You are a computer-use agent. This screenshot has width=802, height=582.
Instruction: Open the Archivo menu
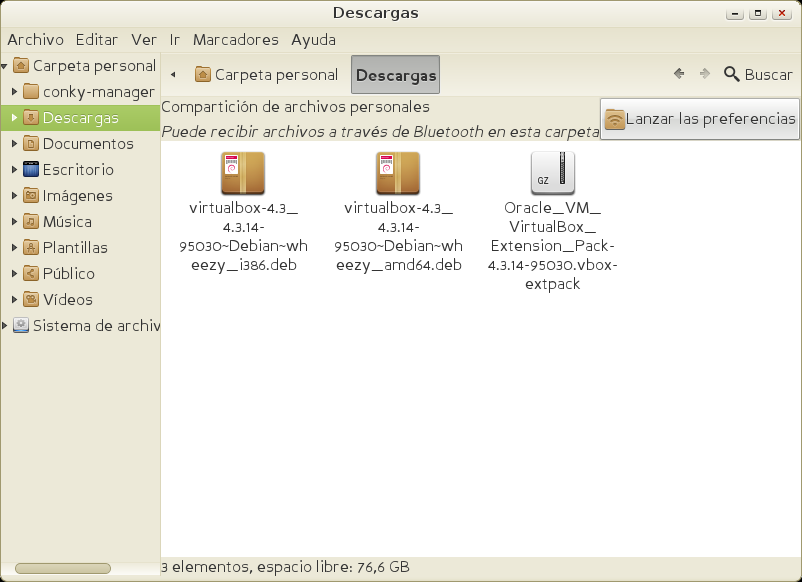click(35, 40)
